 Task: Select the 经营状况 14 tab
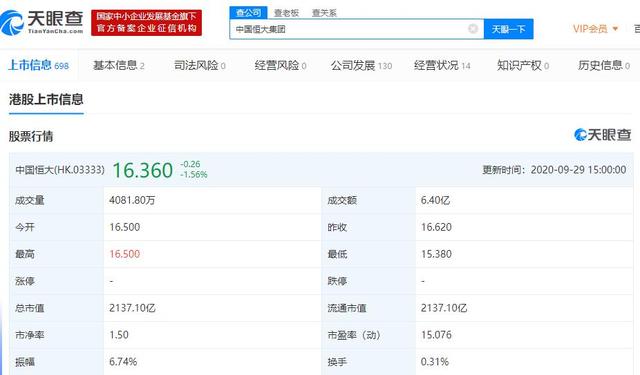click(x=442, y=65)
